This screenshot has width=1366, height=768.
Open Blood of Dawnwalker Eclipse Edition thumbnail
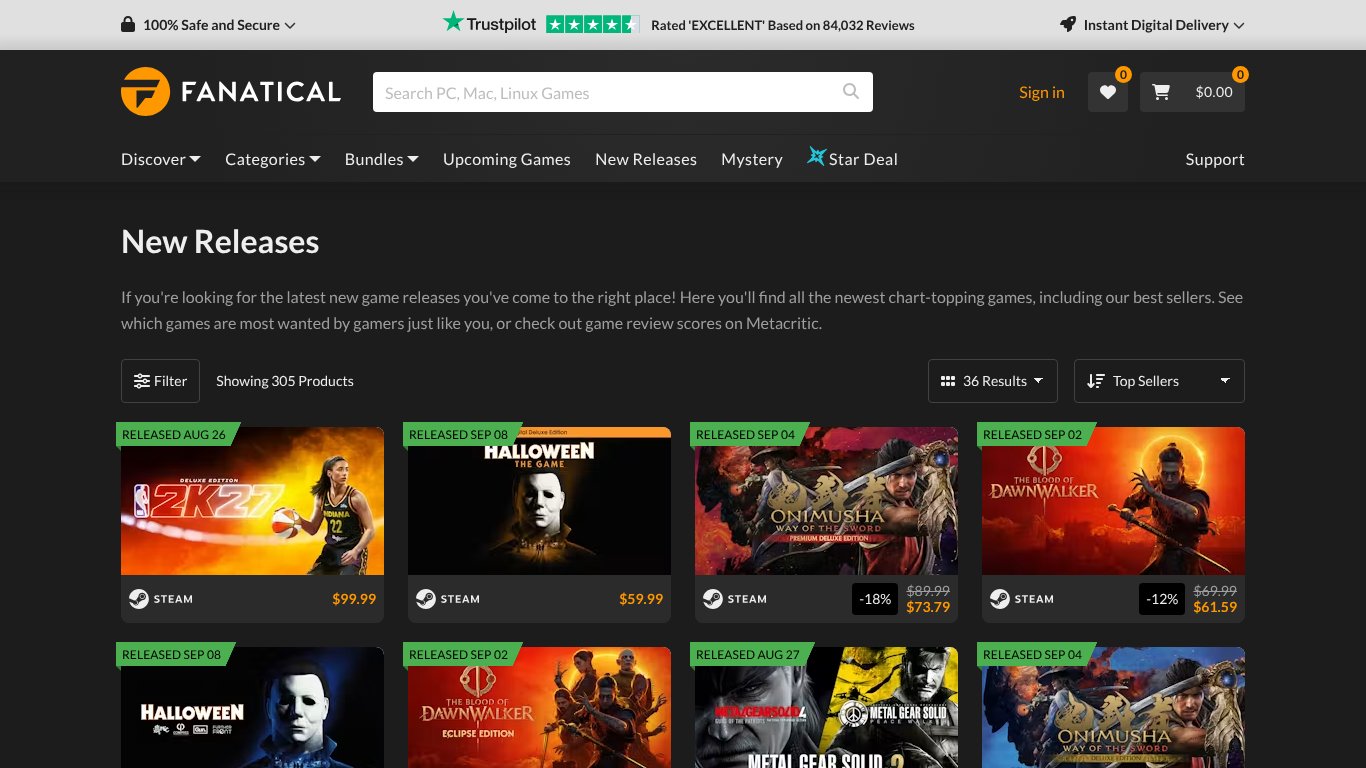click(x=539, y=707)
